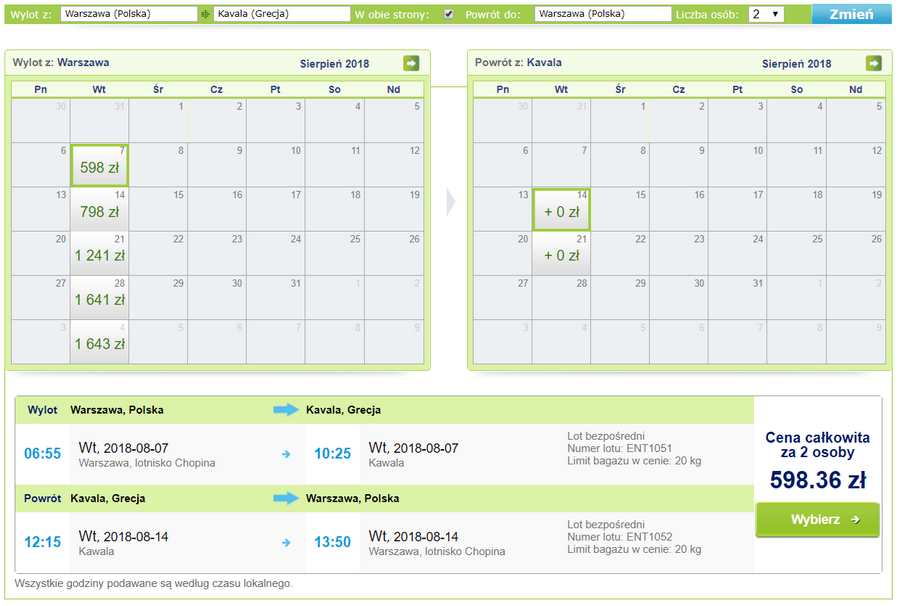The height and width of the screenshot is (606, 900).
Task: Uncheck the 'W obie strony' round-trip checkbox
Action: 449,14
